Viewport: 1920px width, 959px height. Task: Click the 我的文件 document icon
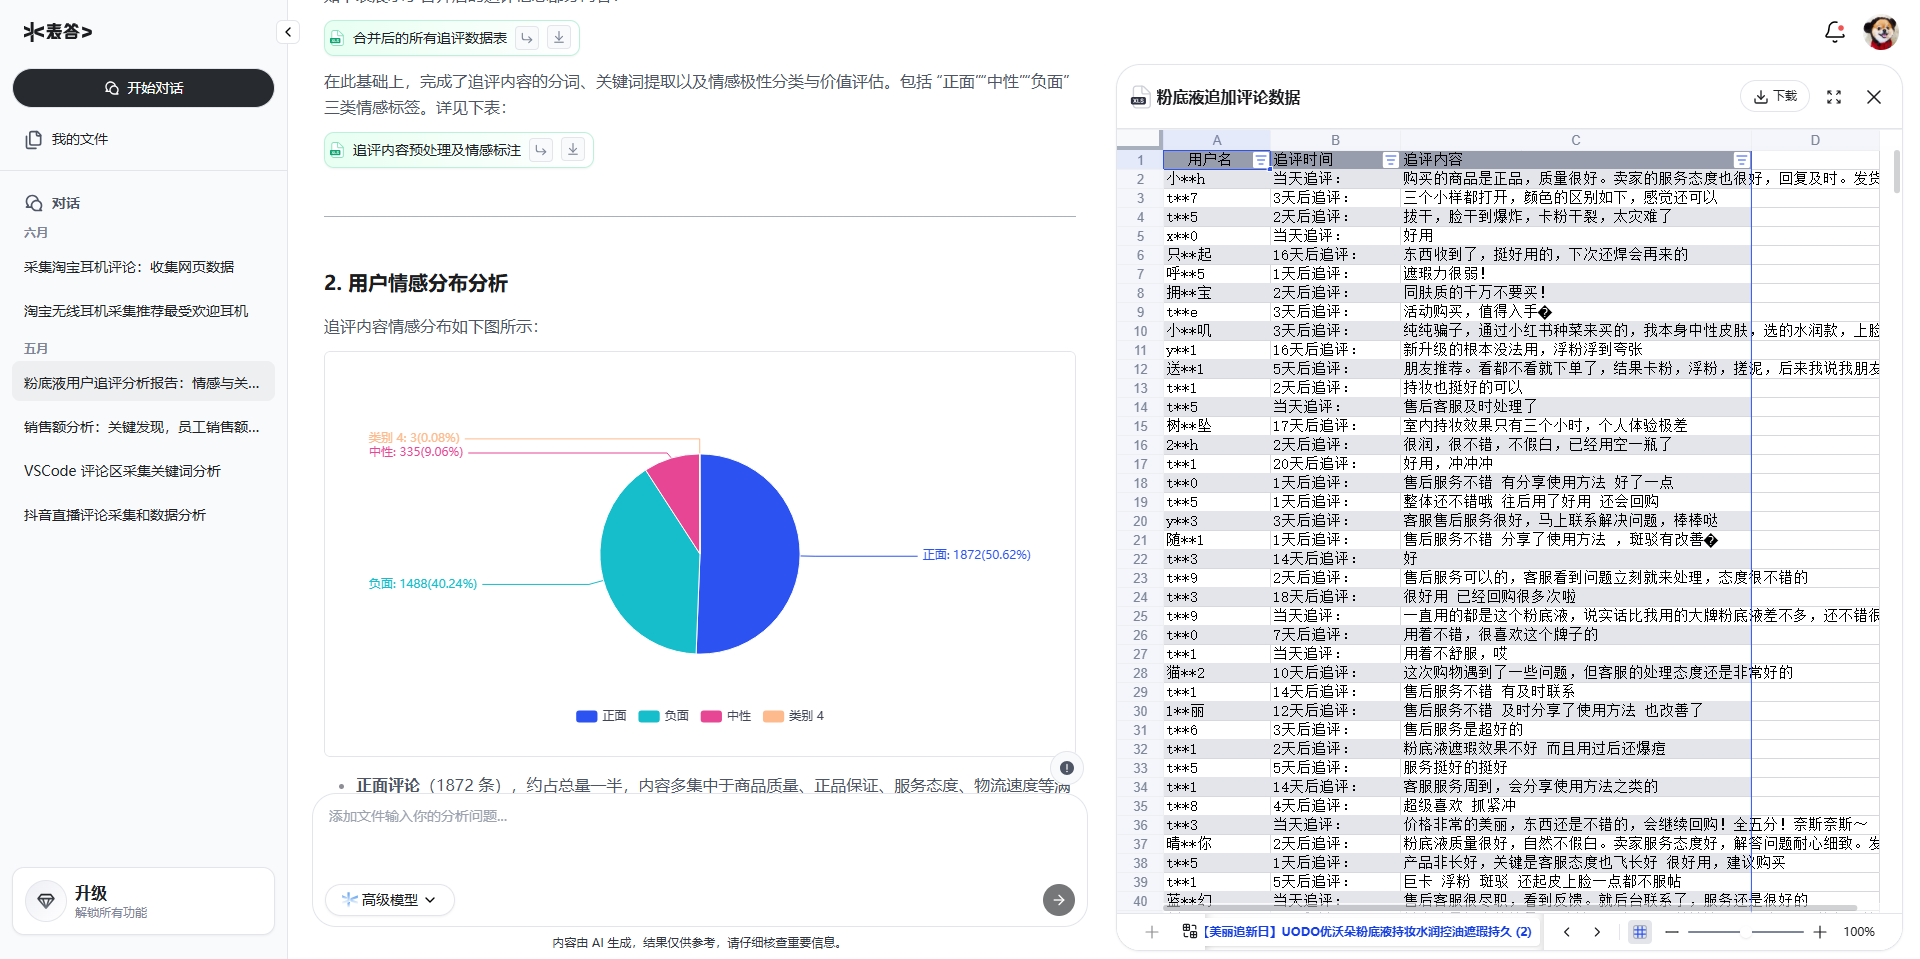[x=34, y=139]
